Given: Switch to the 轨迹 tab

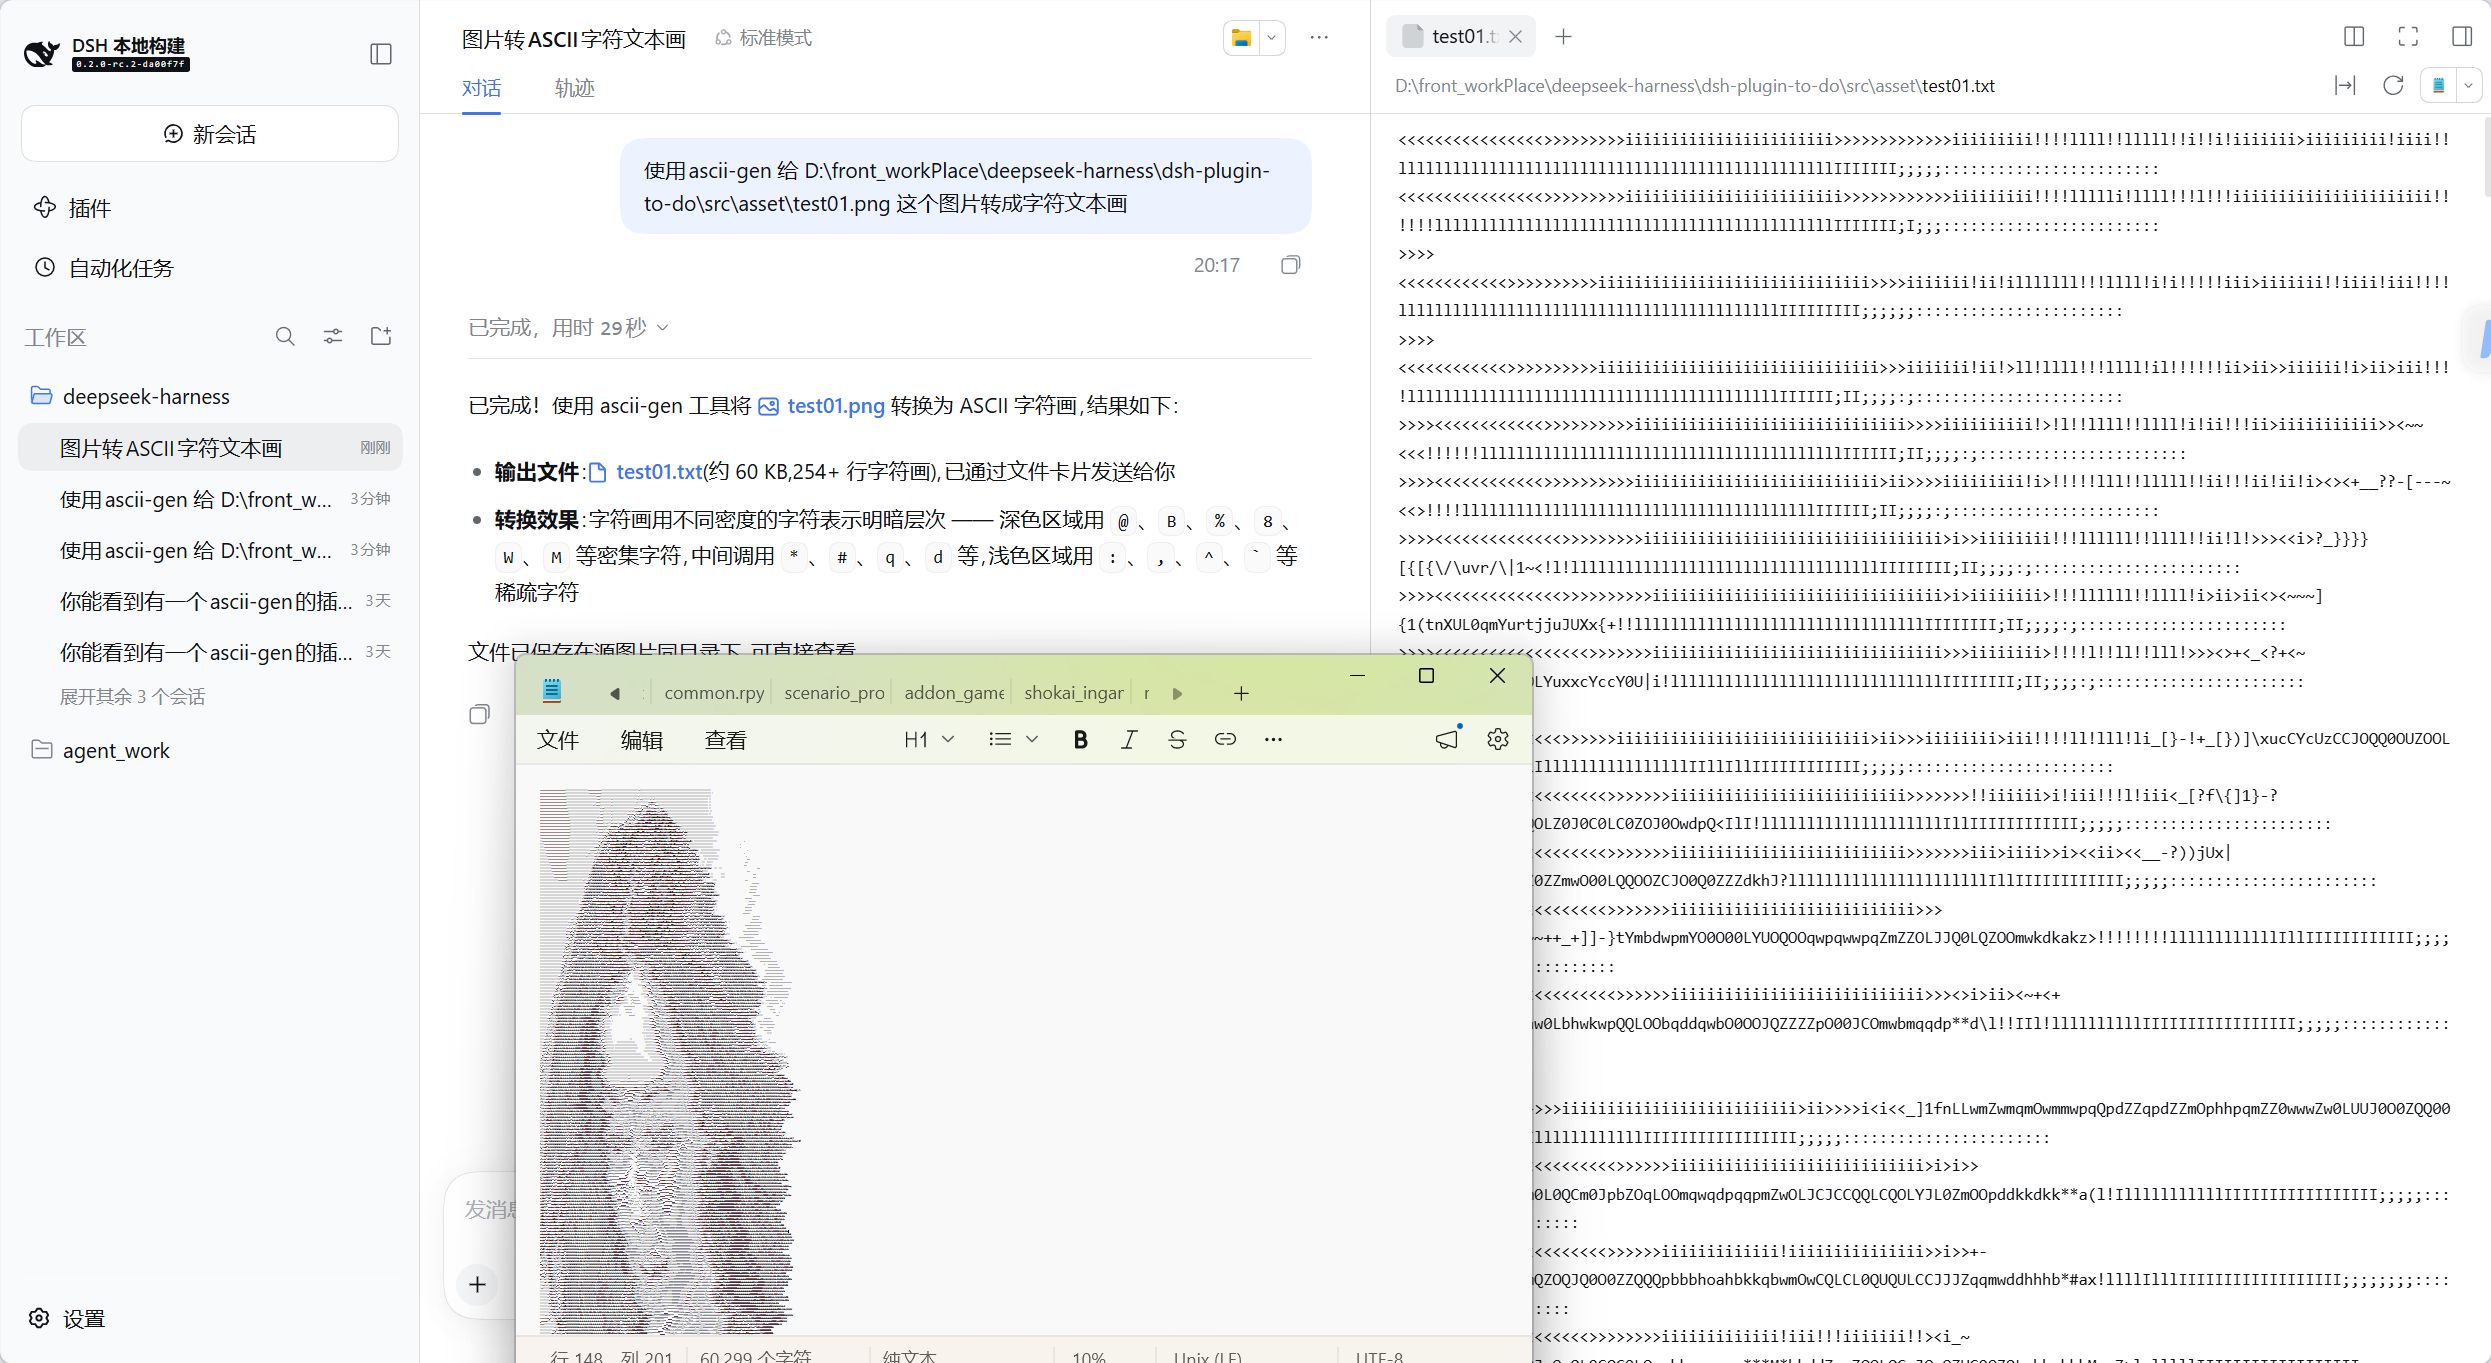Looking at the screenshot, I should (574, 88).
